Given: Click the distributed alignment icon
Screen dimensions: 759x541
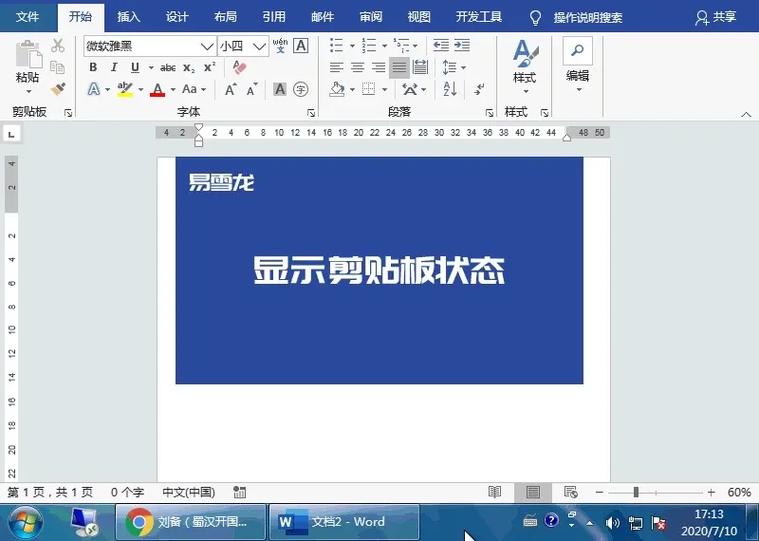Looking at the screenshot, I should coord(420,67).
